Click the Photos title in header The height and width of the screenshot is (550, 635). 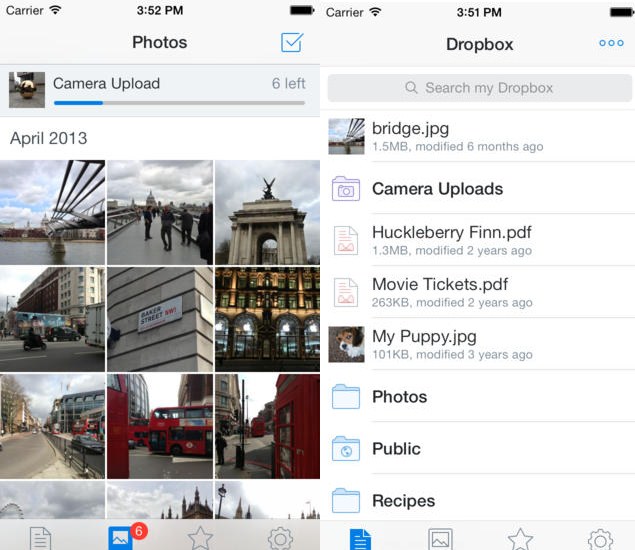click(160, 42)
